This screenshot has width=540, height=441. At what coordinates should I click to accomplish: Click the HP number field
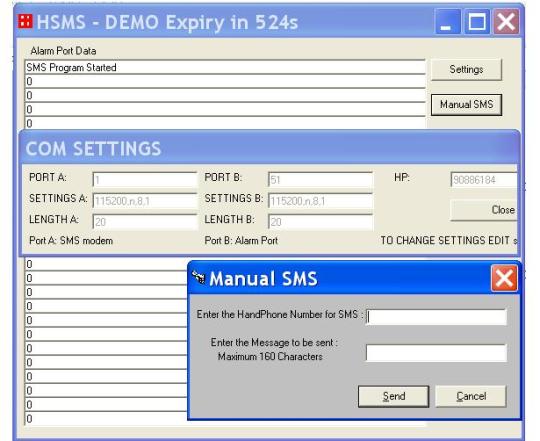pyautogui.click(x=484, y=180)
